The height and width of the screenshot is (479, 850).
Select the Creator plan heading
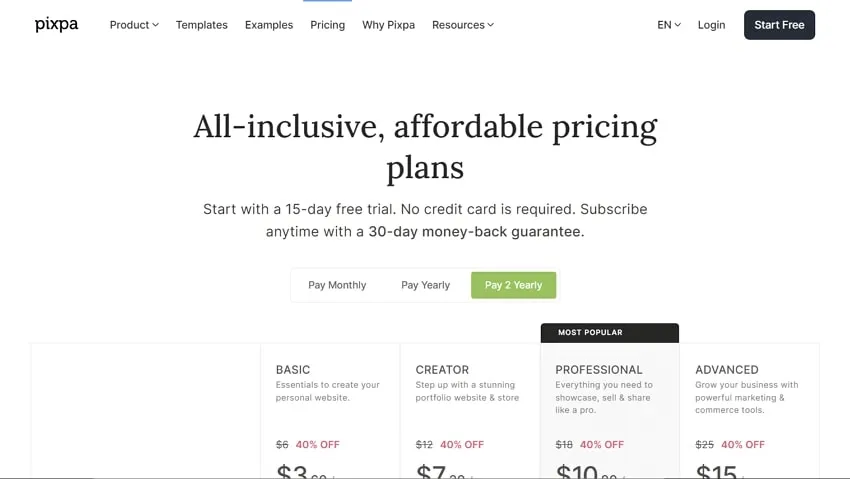(442, 370)
